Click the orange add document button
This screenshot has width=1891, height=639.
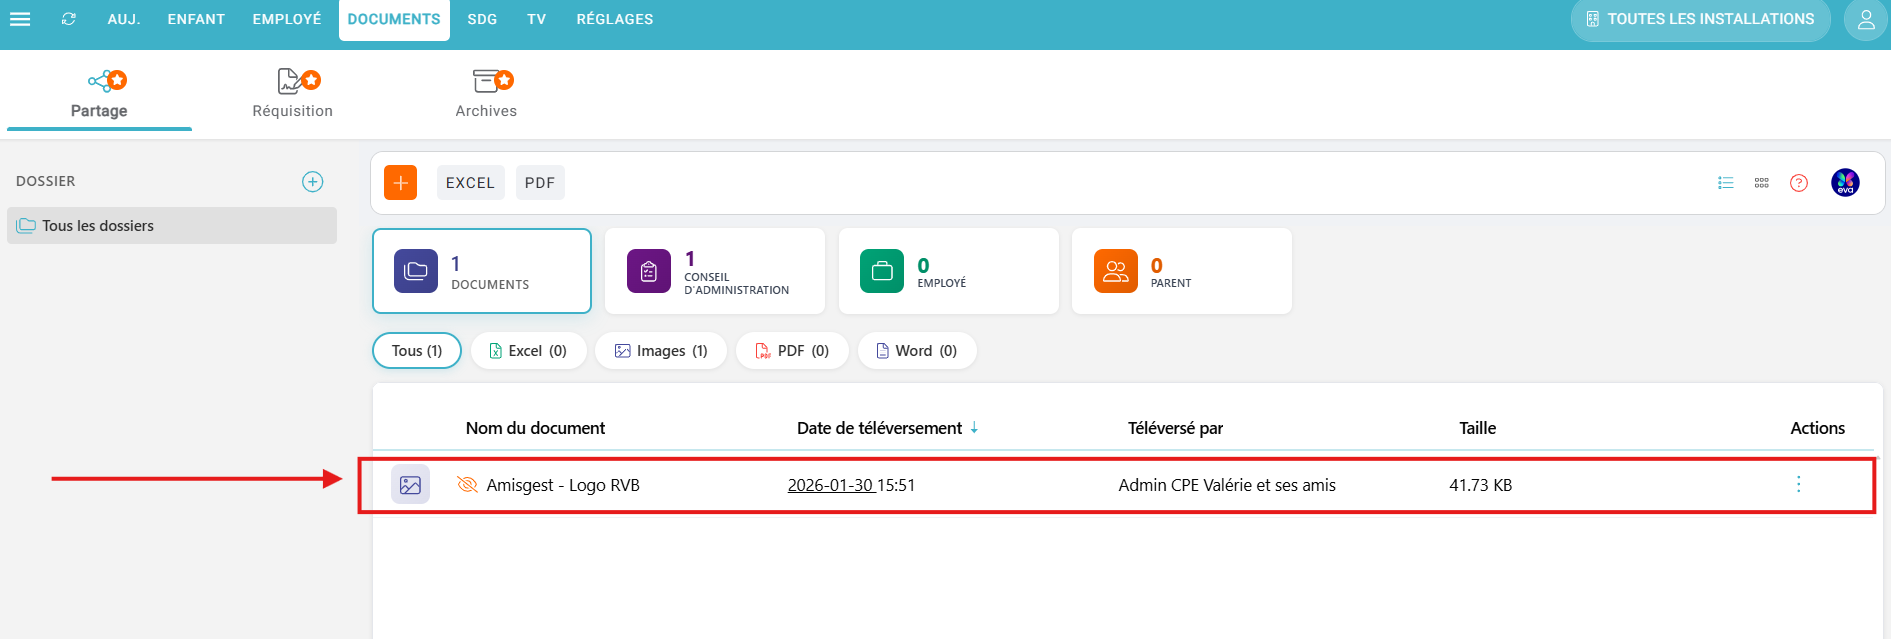pos(400,183)
